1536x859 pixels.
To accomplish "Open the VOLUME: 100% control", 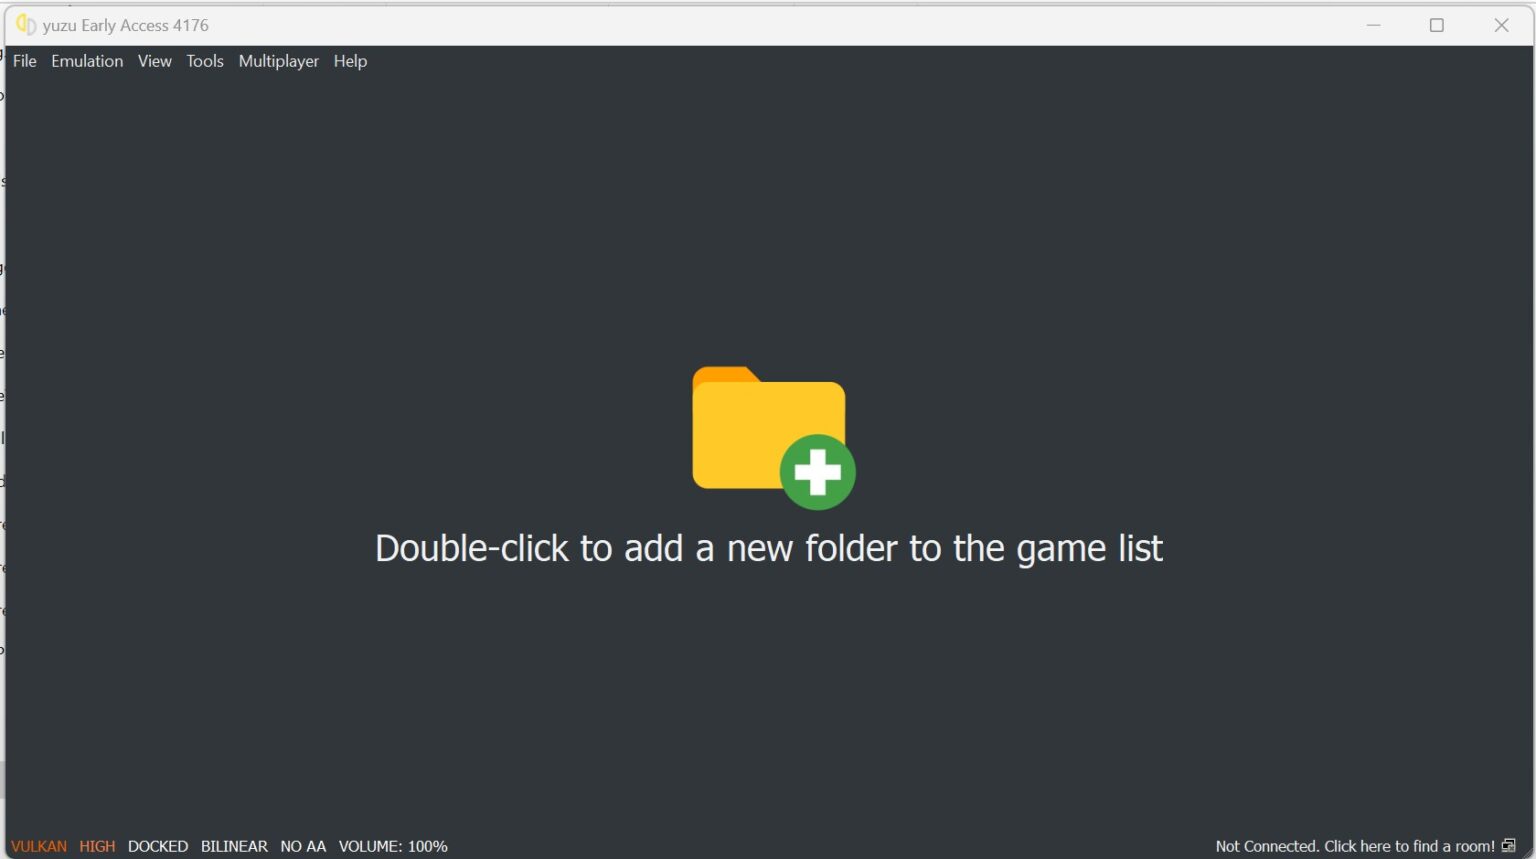I will pos(393,846).
